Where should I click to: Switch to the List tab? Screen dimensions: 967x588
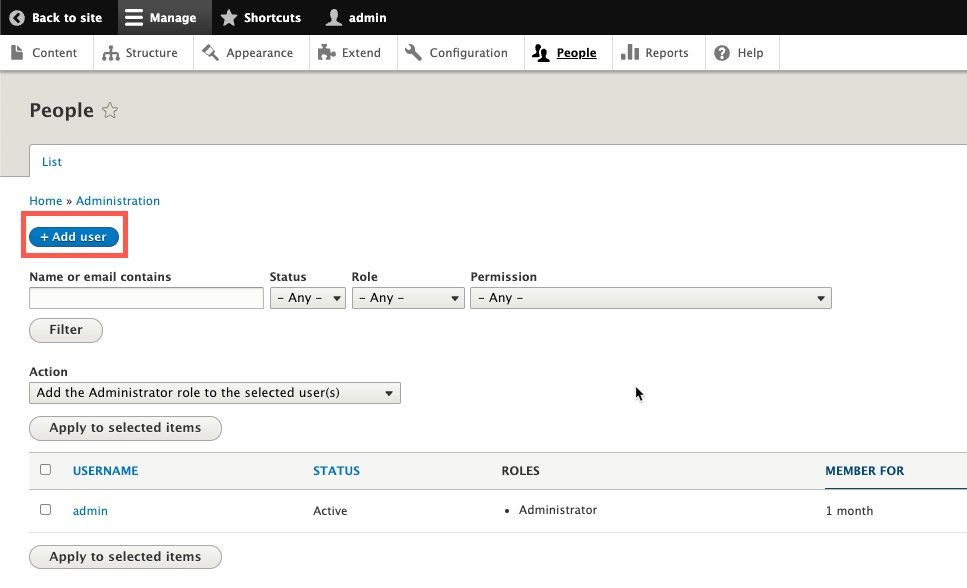pyautogui.click(x=52, y=162)
